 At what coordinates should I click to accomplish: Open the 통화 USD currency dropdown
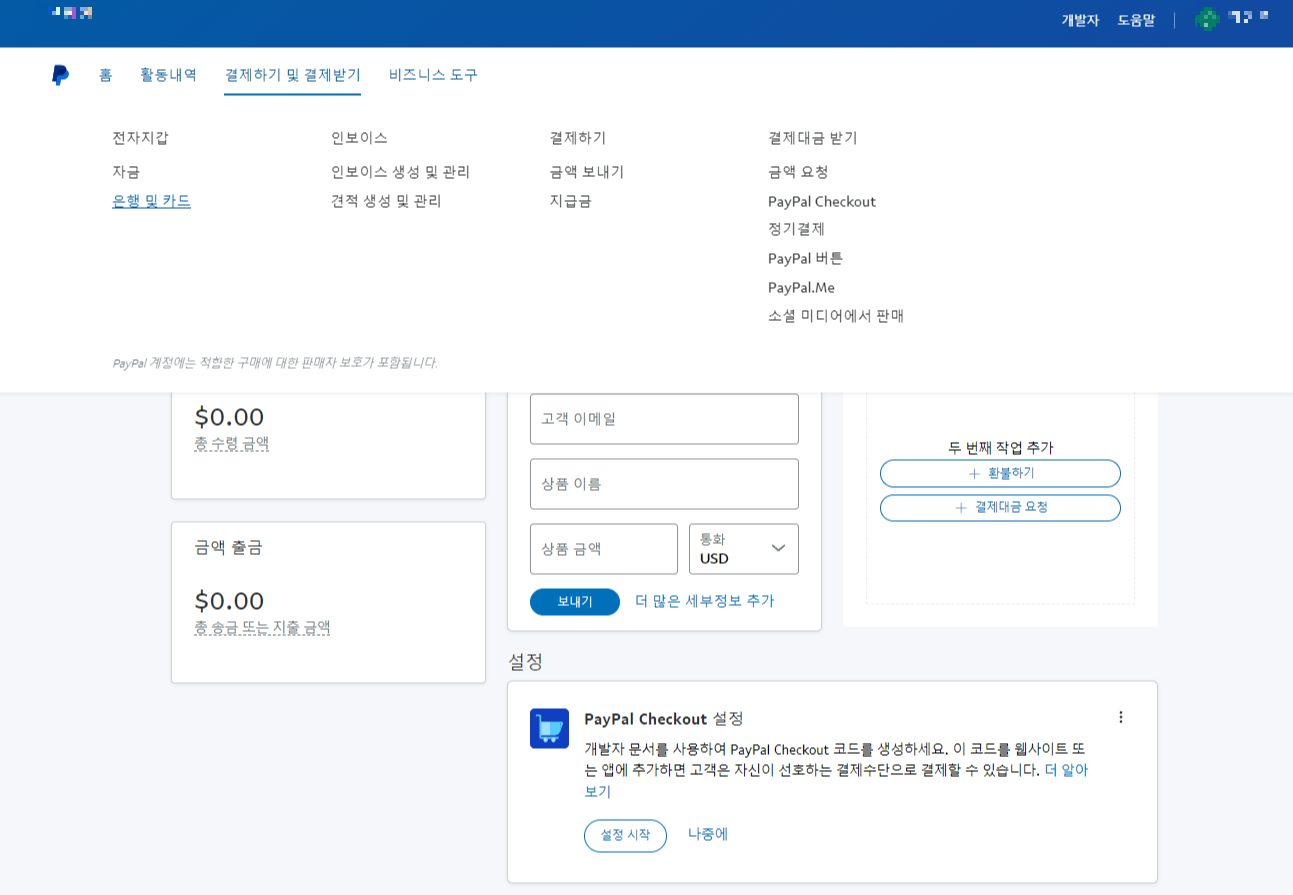(743, 549)
